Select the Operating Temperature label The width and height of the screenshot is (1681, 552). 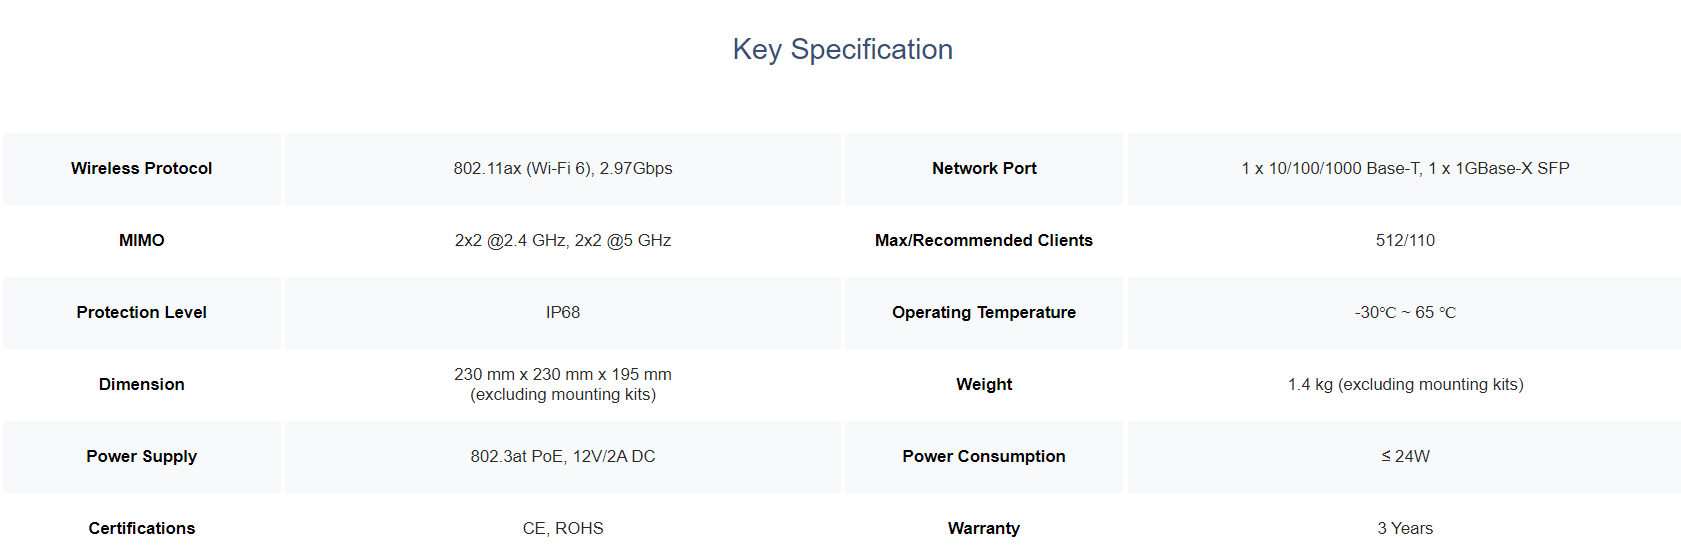(x=984, y=312)
